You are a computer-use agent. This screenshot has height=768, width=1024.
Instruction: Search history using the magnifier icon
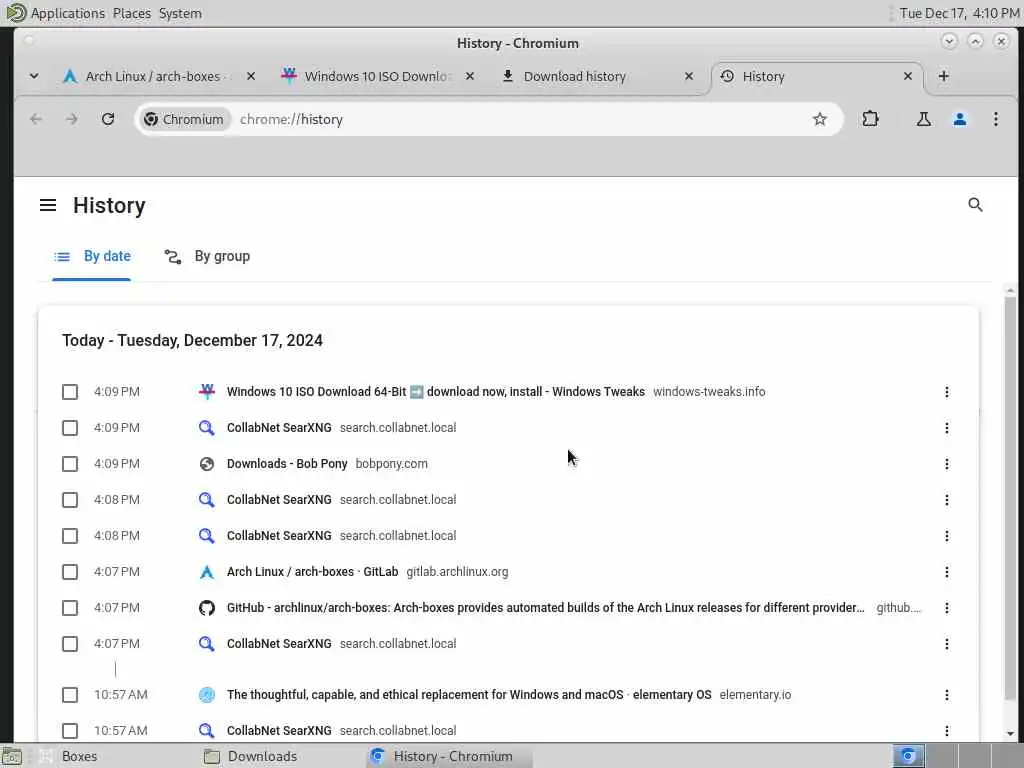point(975,205)
